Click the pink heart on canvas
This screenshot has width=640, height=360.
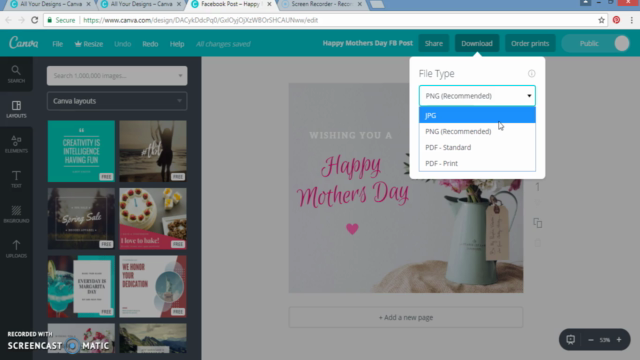[x=352, y=229]
